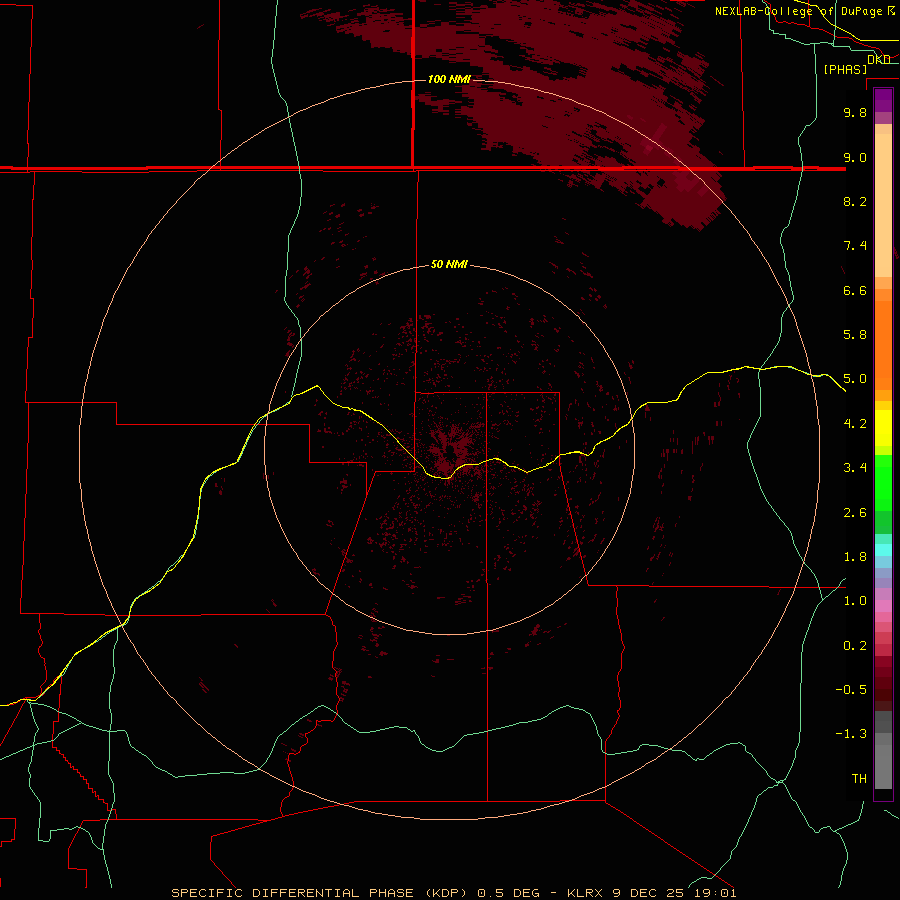Image resolution: width=900 pixels, height=900 pixels.
Task: Click the 7.4 scale label
Action: (x=855, y=246)
